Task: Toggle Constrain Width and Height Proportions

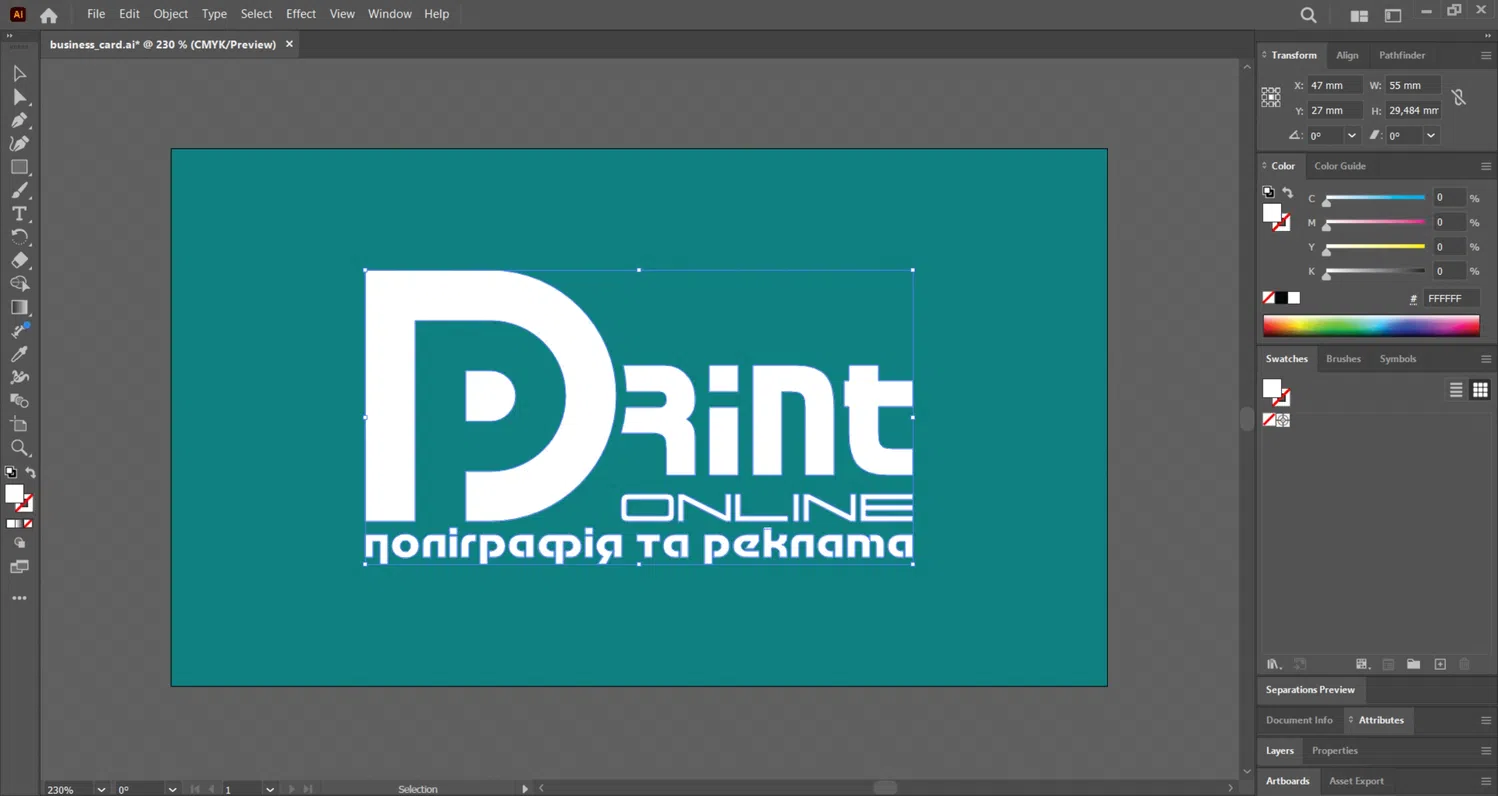Action: [1459, 97]
